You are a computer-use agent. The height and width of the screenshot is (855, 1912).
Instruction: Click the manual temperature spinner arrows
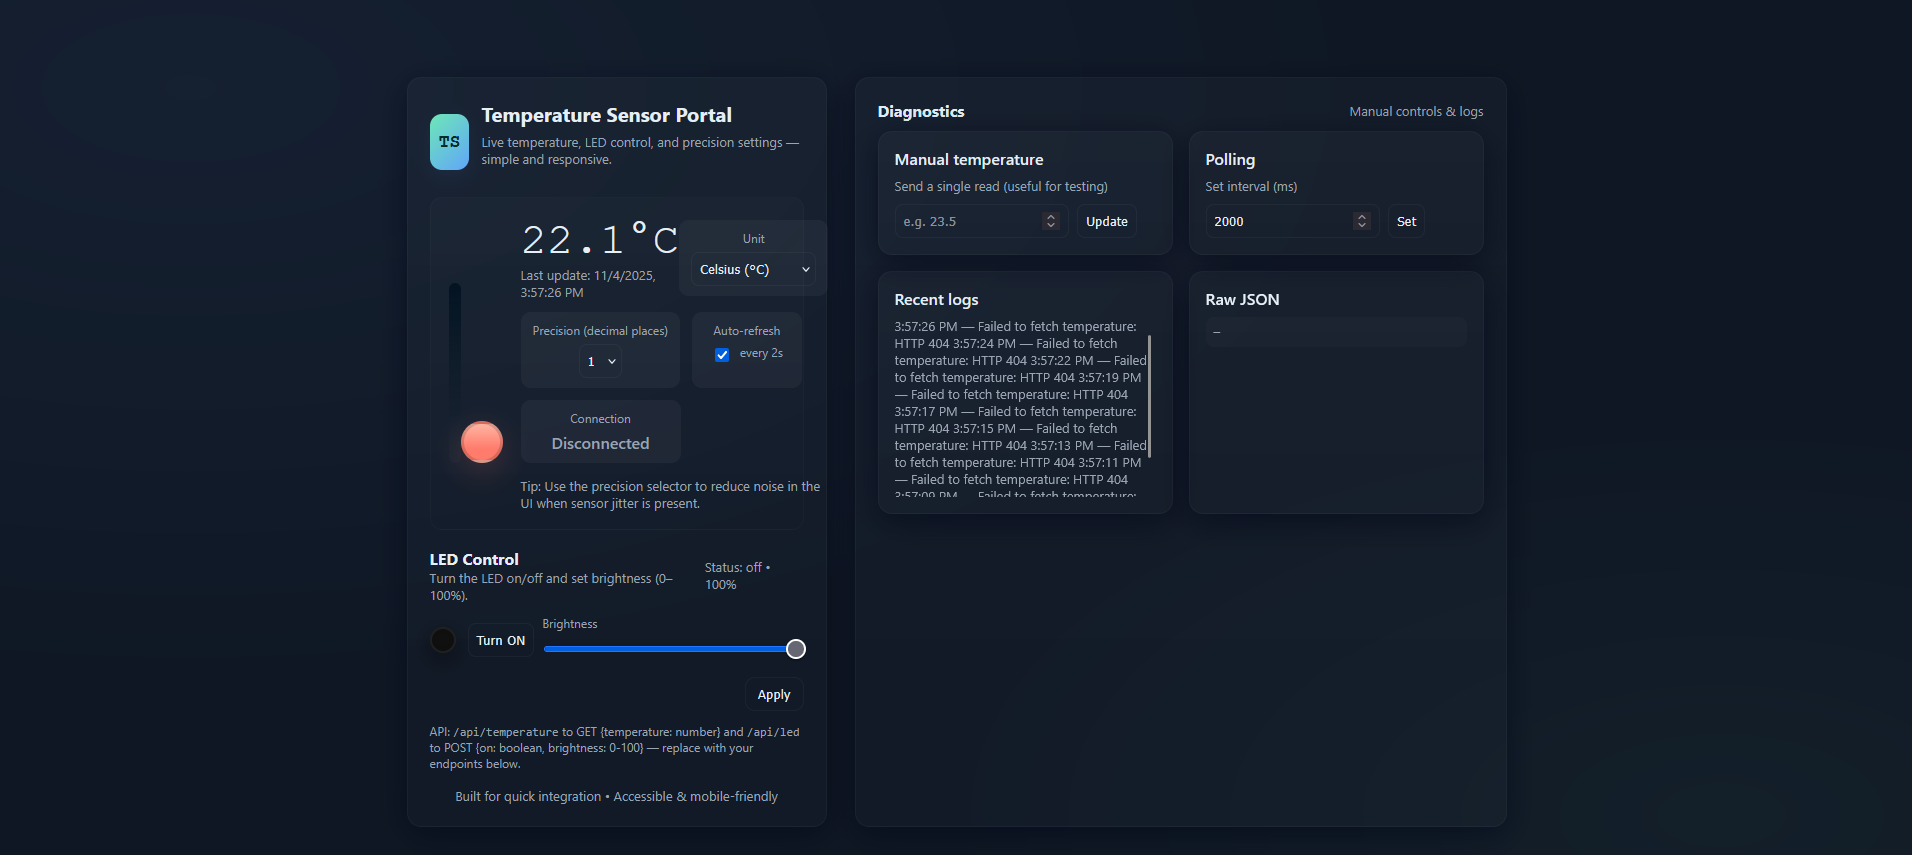[x=1050, y=221]
